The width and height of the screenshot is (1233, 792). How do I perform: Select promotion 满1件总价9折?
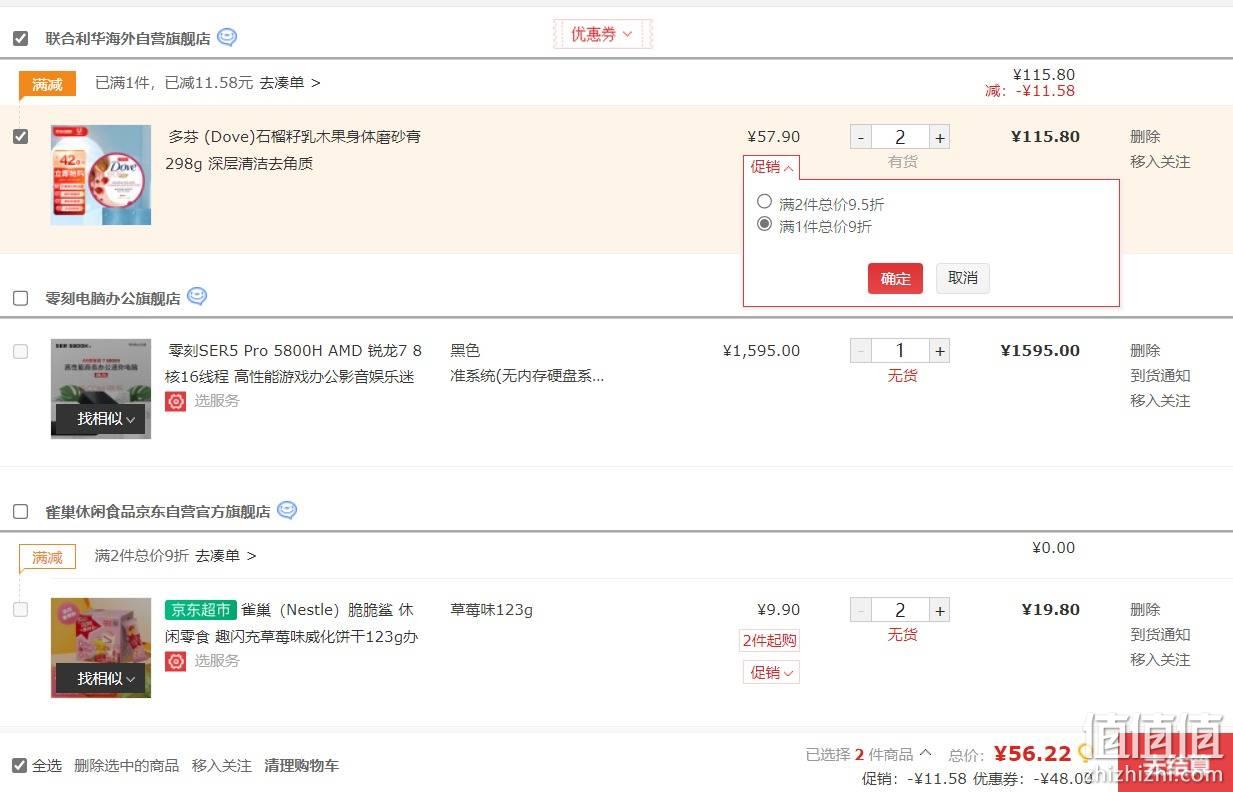pos(765,224)
